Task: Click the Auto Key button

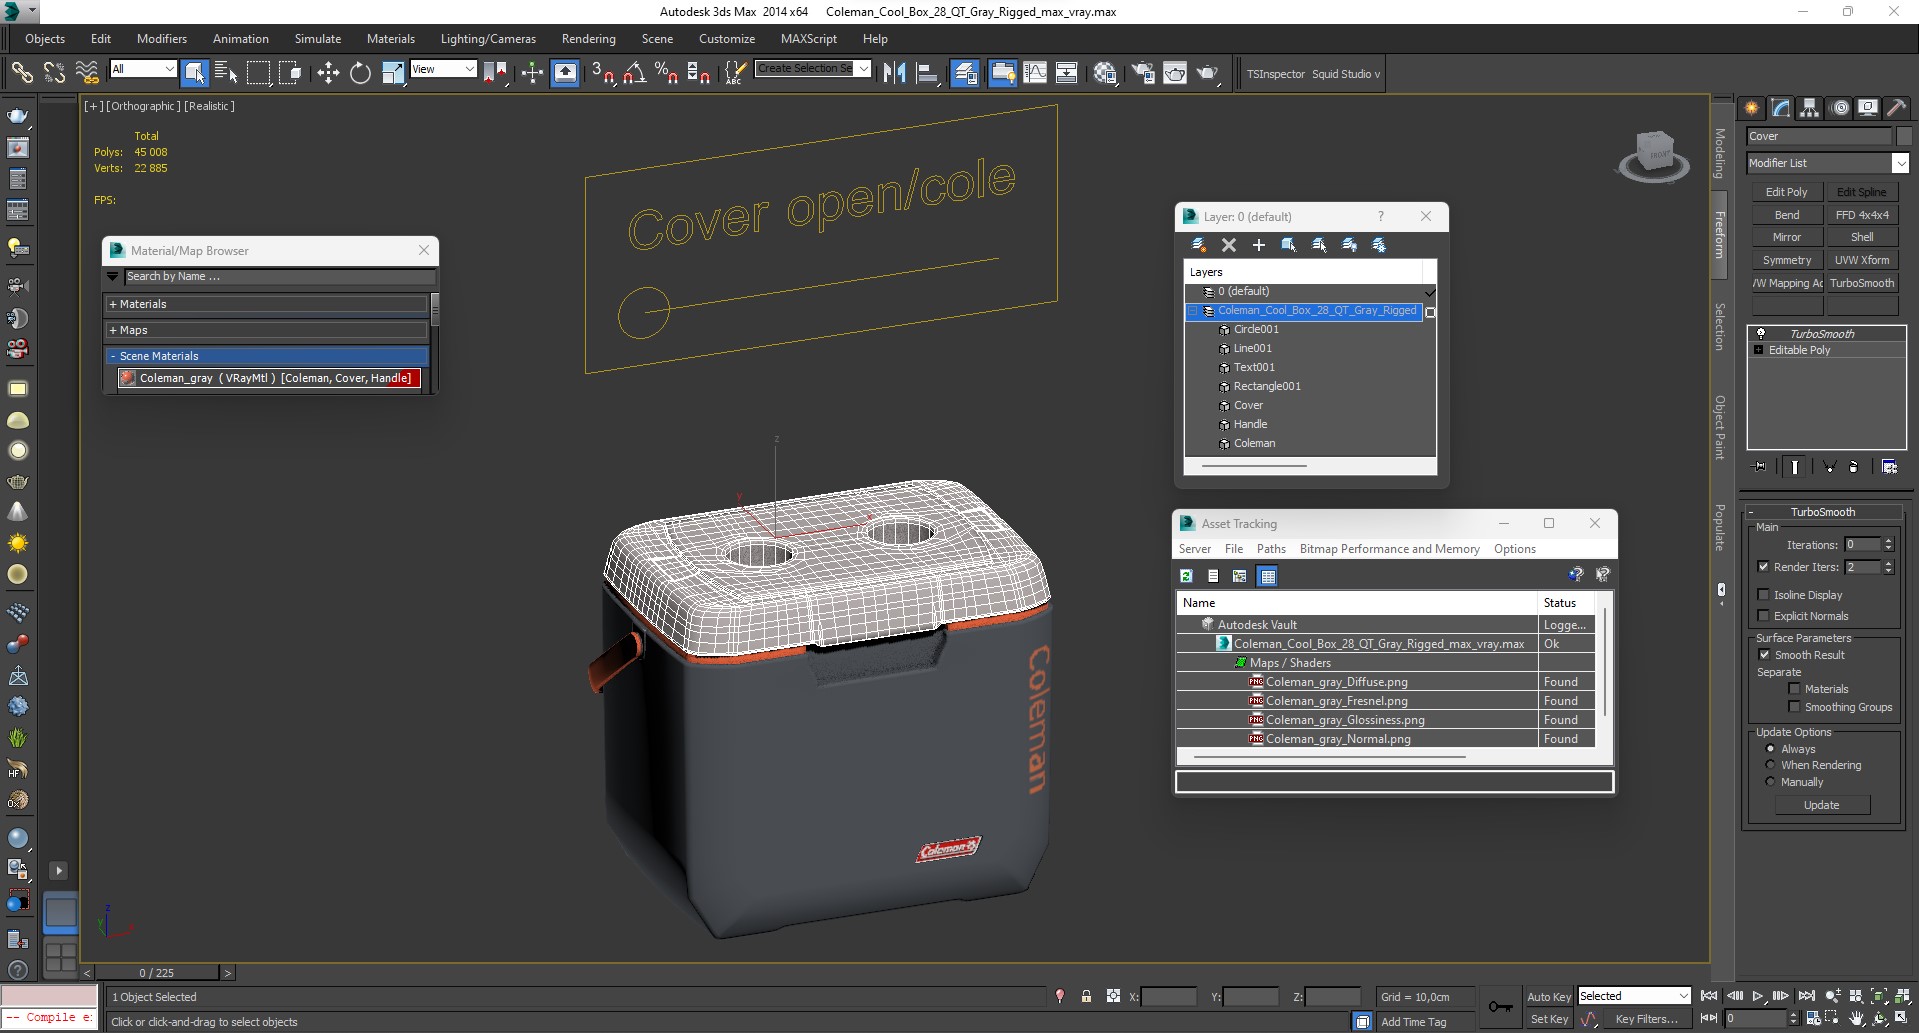Action: tap(1549, 997)
